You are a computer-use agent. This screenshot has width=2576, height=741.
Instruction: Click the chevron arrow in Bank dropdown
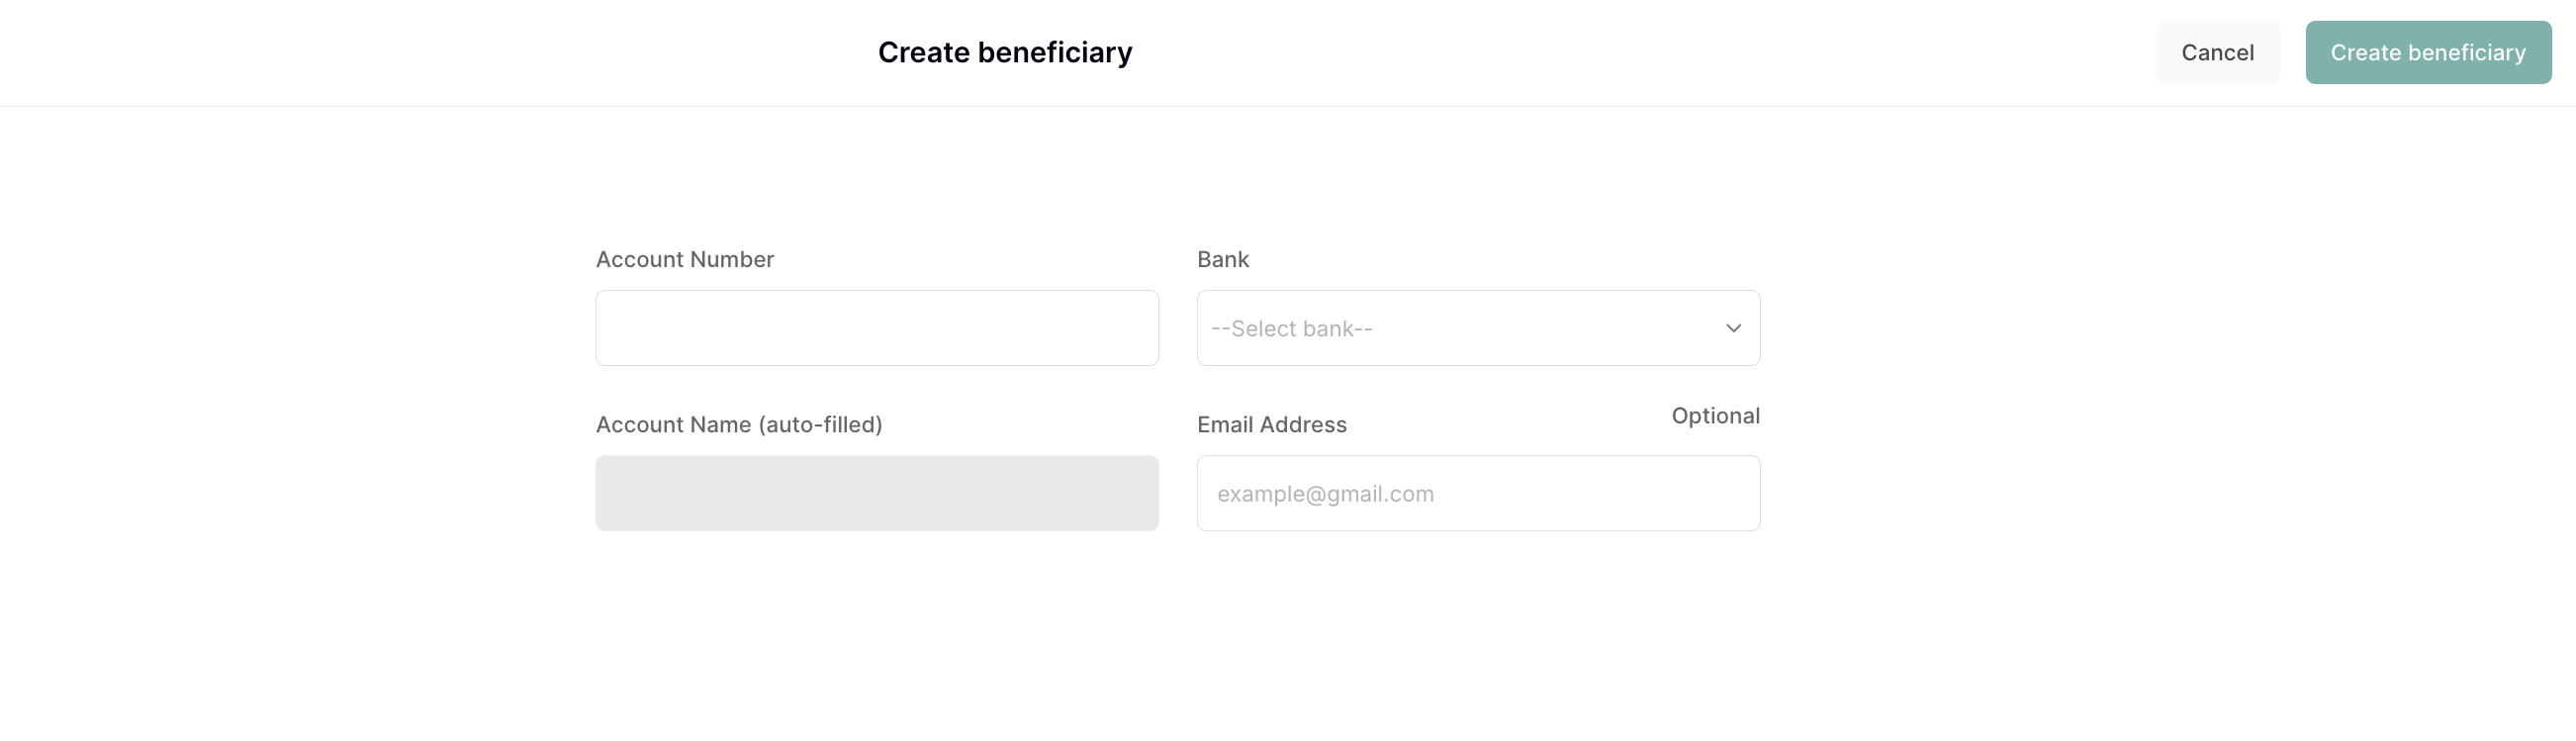1733,328
